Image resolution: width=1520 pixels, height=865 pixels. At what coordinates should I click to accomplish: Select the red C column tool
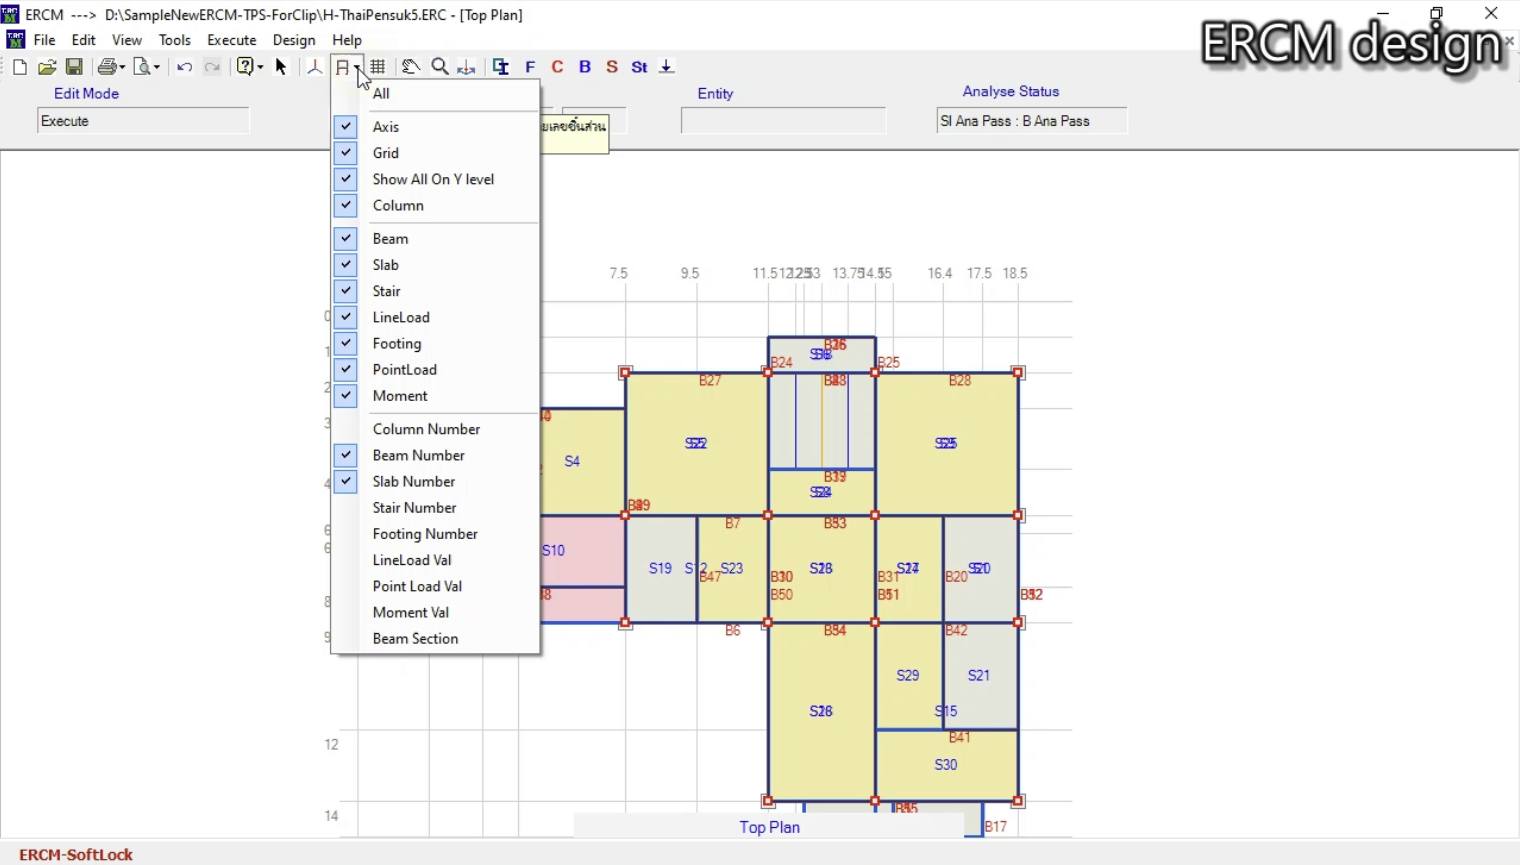(557, 67)
